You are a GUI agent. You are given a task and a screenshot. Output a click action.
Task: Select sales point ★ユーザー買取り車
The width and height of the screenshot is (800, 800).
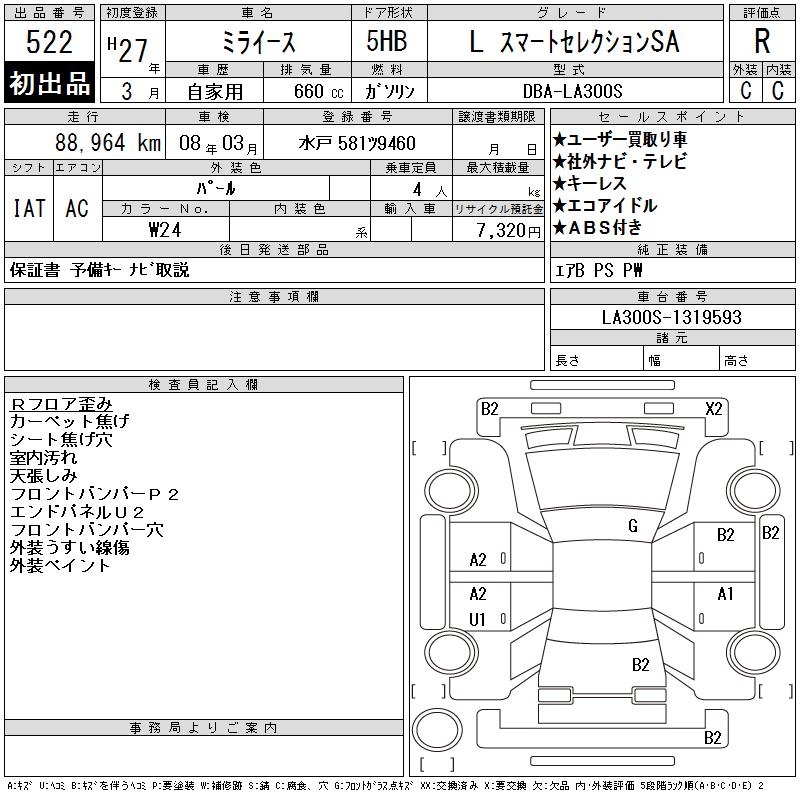point(620,139)
